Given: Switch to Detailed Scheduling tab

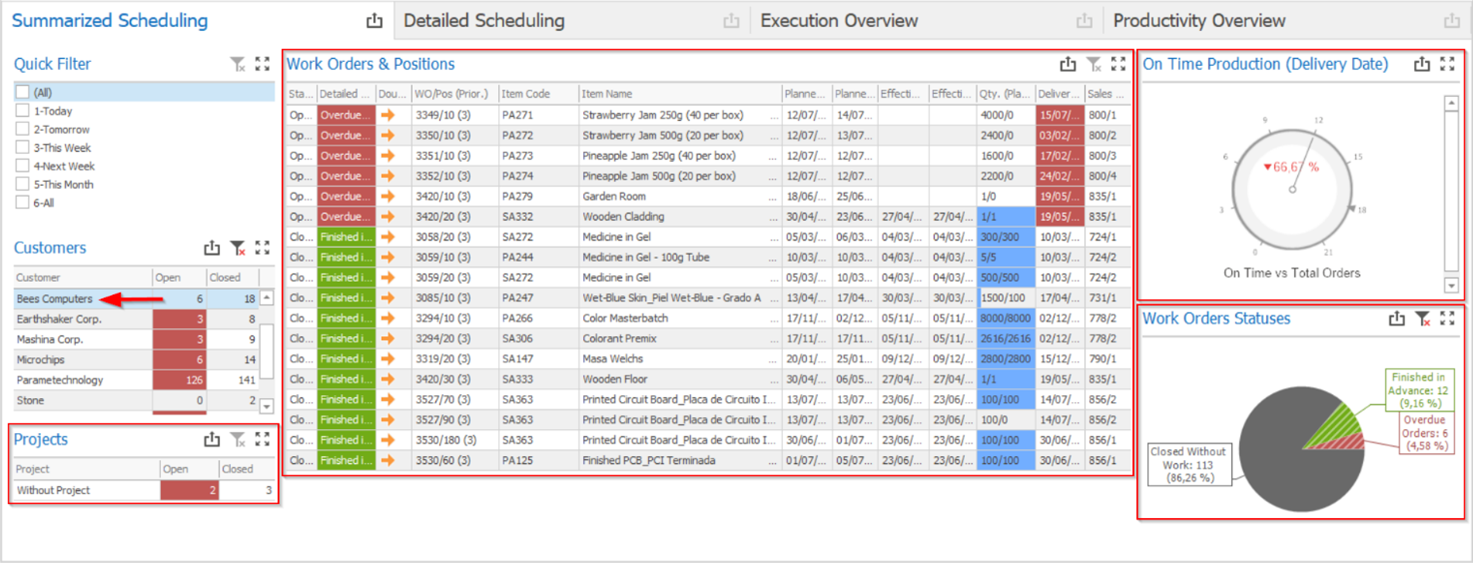Looking at the screenshot, I should (x=484, y=21).
